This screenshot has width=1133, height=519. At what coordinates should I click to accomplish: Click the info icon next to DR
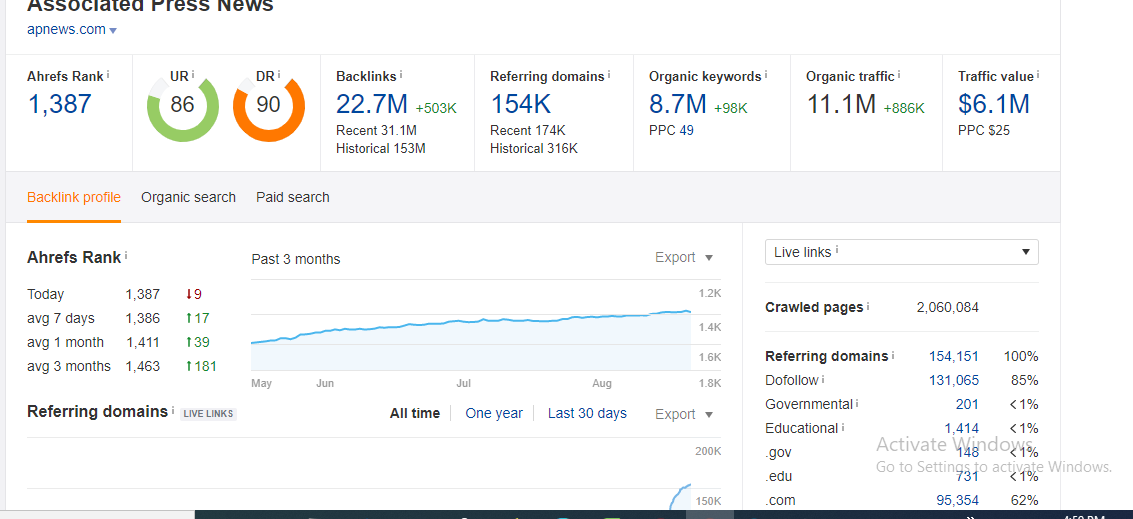click(x=279, y=75)
